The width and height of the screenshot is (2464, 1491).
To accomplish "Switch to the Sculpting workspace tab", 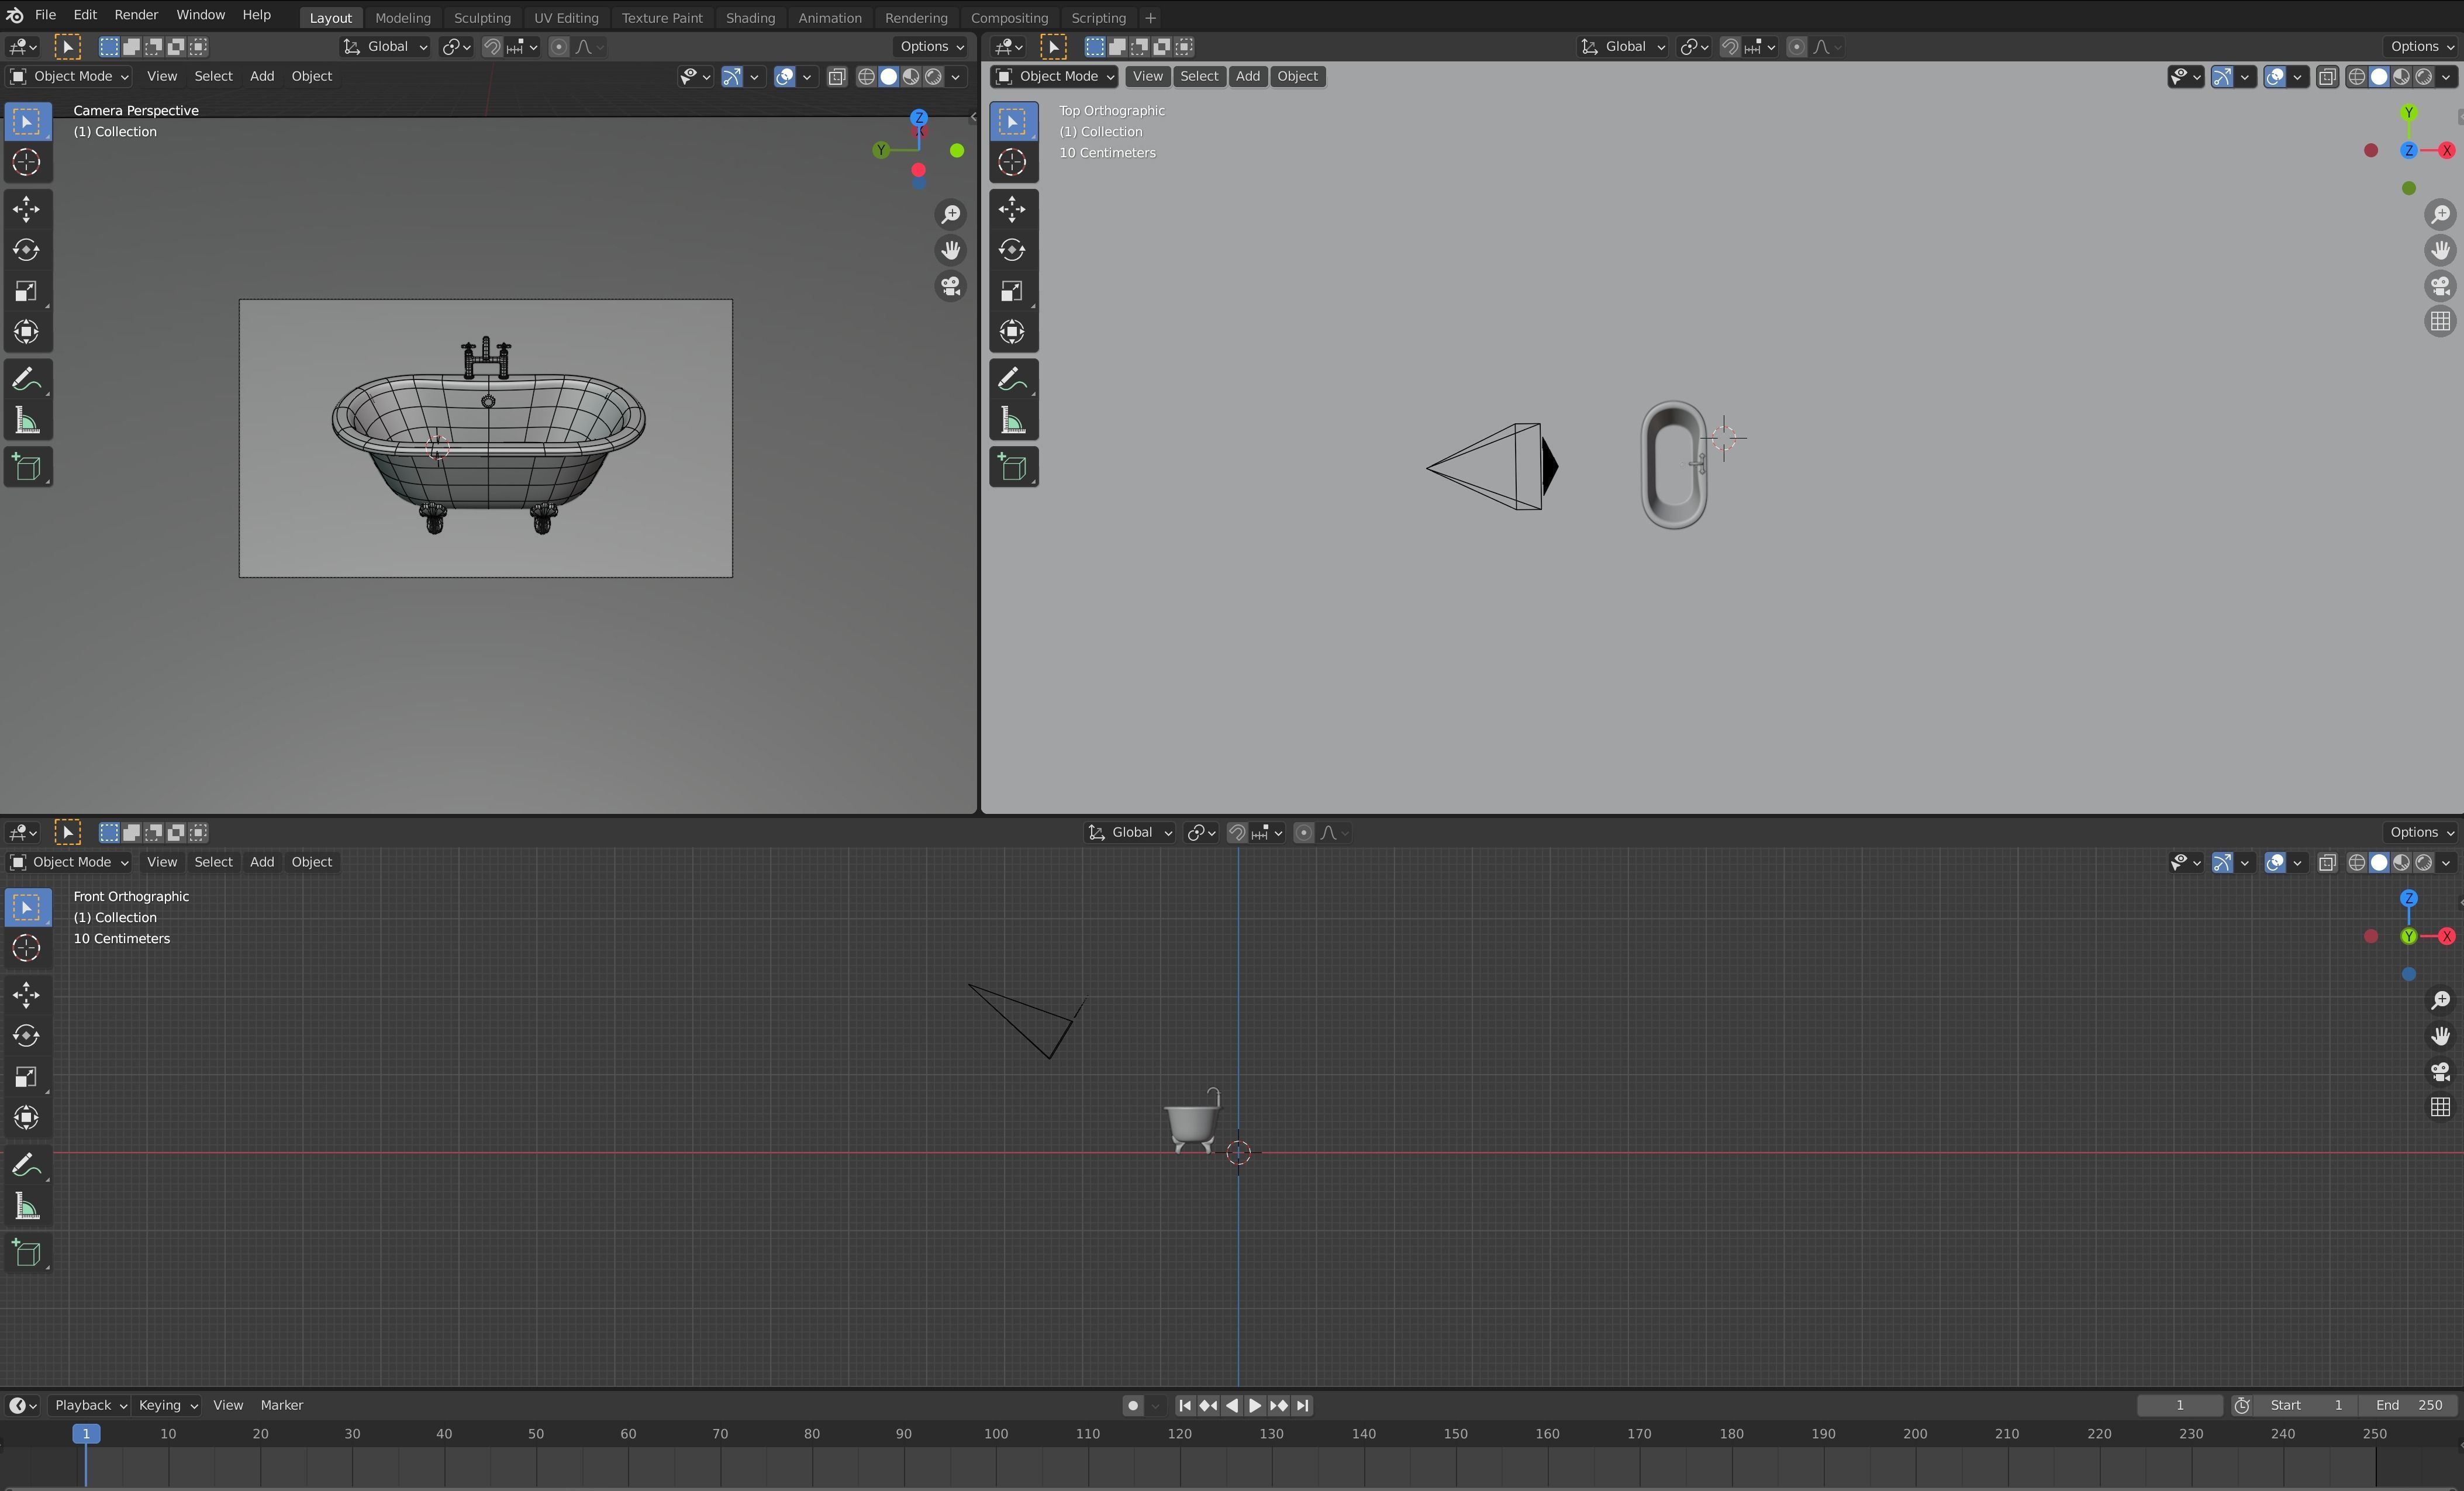I will 481,18.
